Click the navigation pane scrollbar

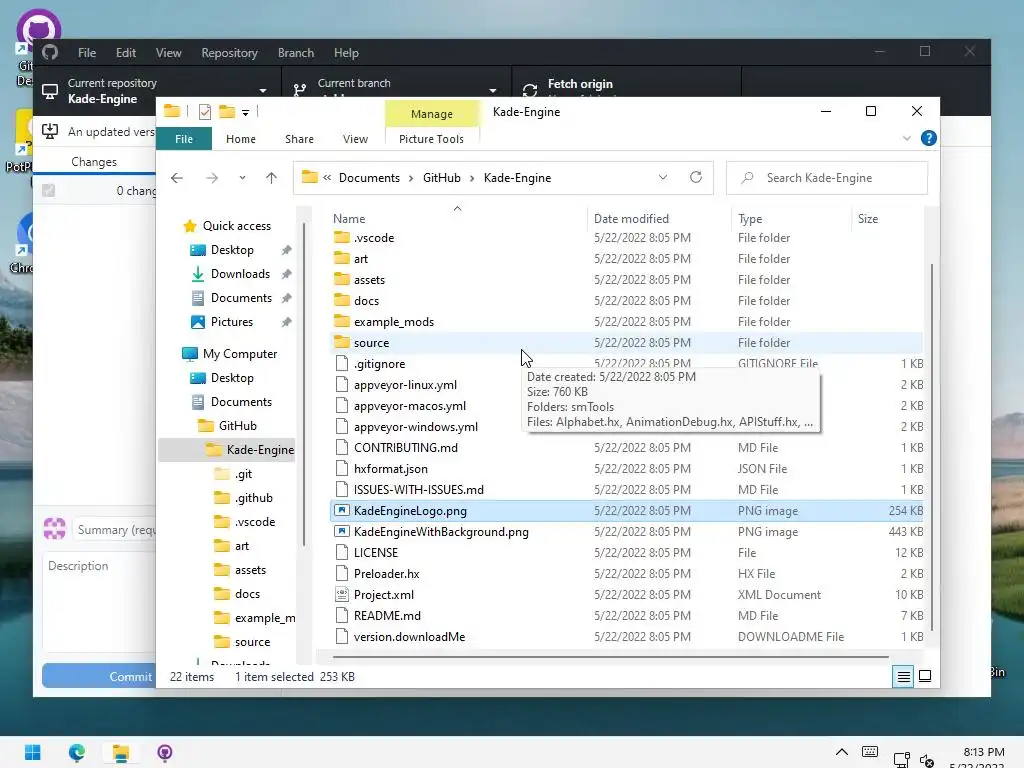[304, 384]
